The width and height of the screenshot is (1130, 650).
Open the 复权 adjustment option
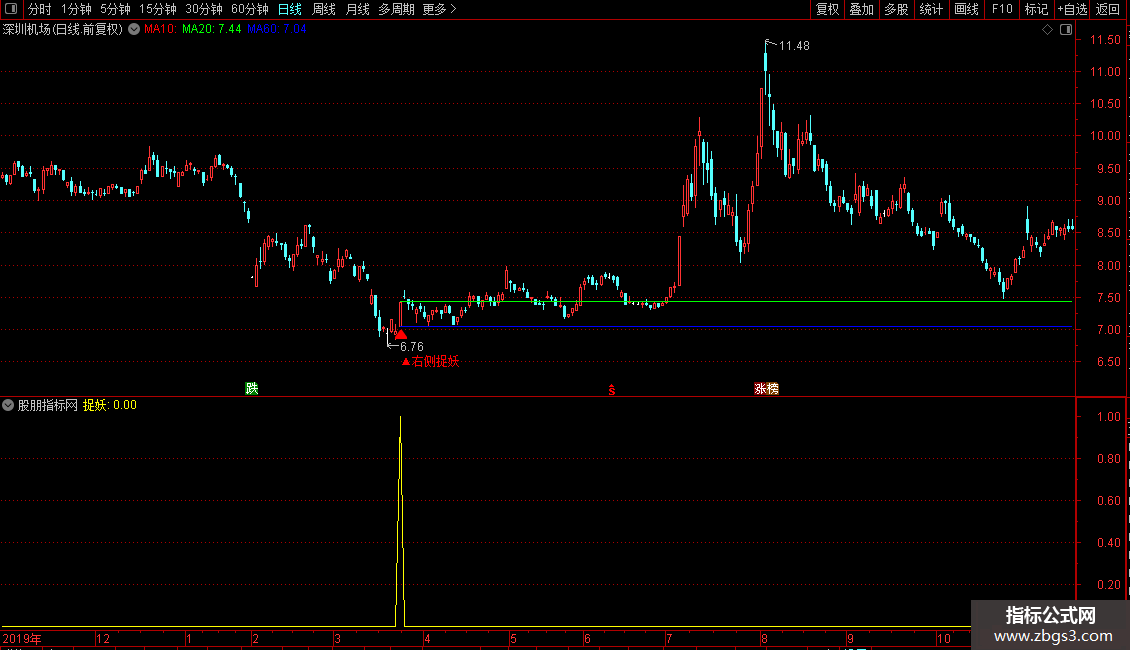pyautogui.click(x=827, y=9)
